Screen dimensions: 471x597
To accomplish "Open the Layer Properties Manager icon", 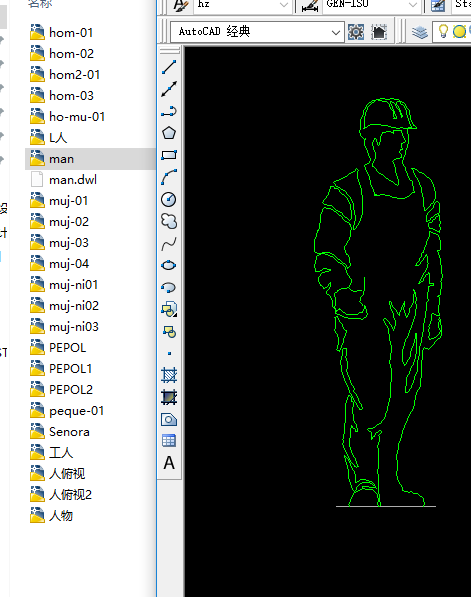I will coord(420,32).
